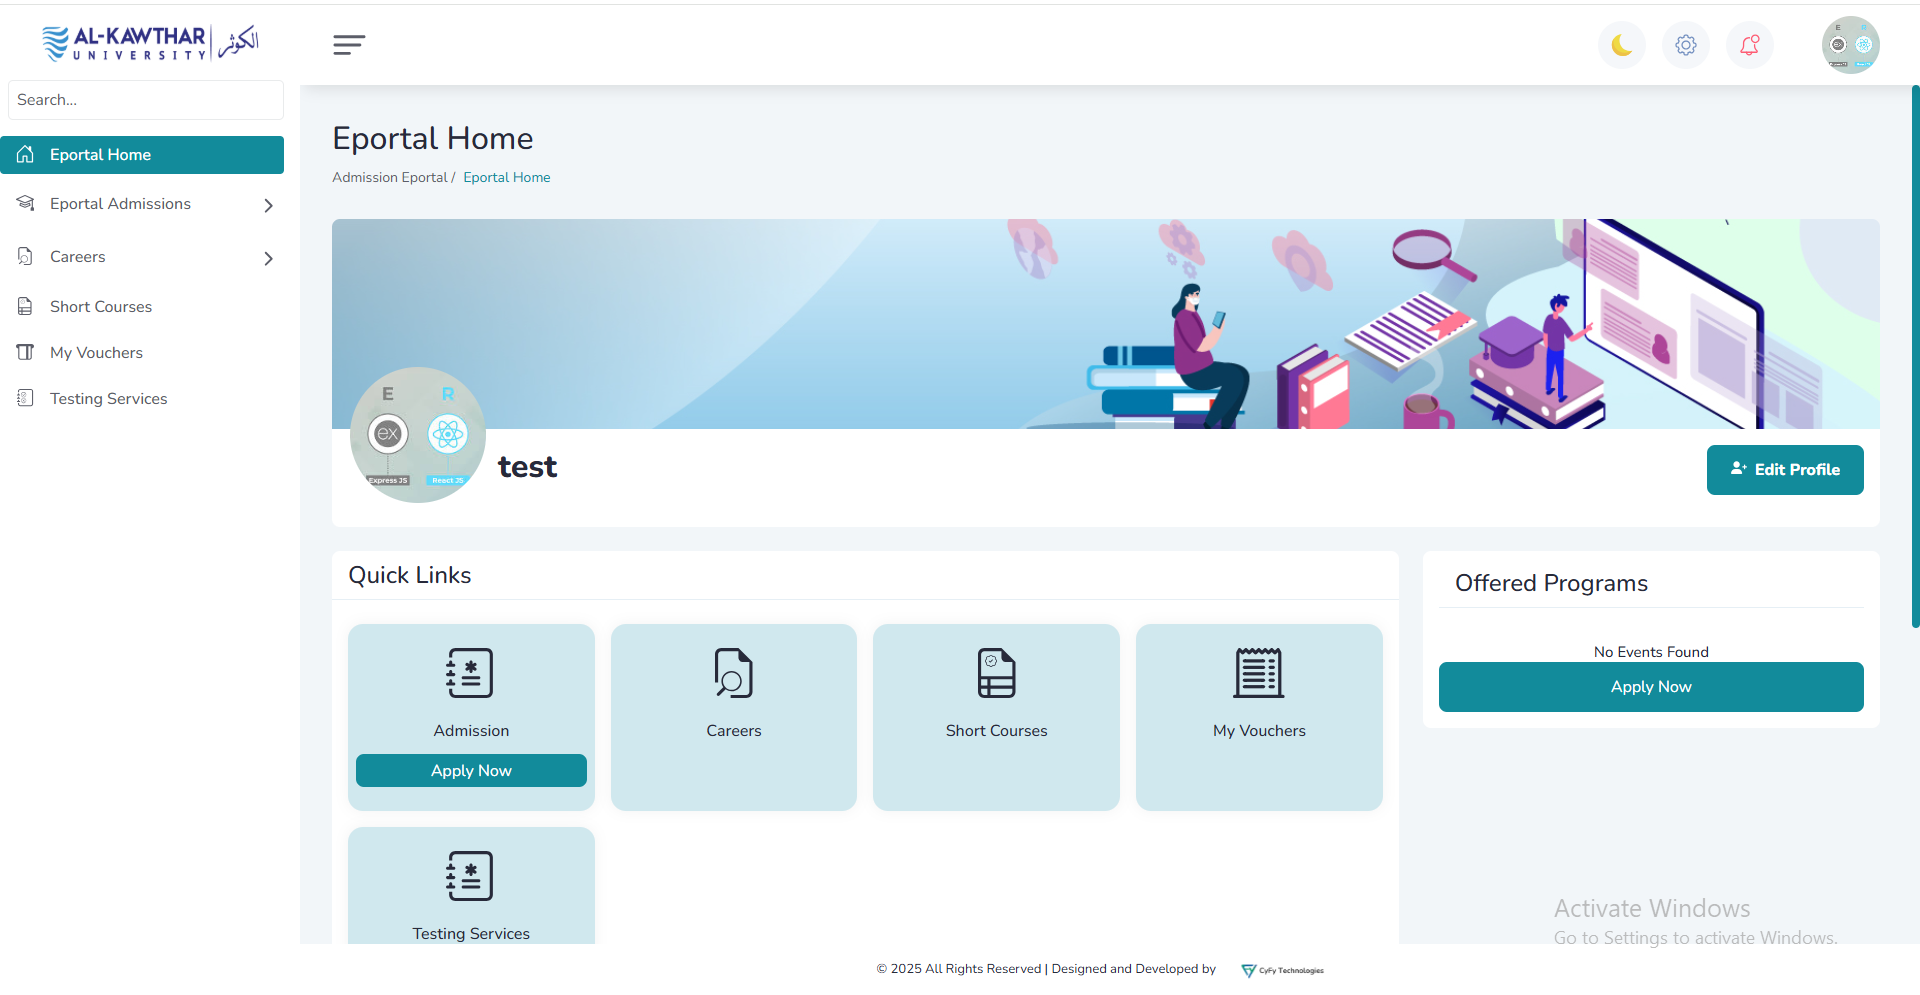1920x995 pixels.
Task: Focus the sidebar Search input field
Action: [146, 100]
